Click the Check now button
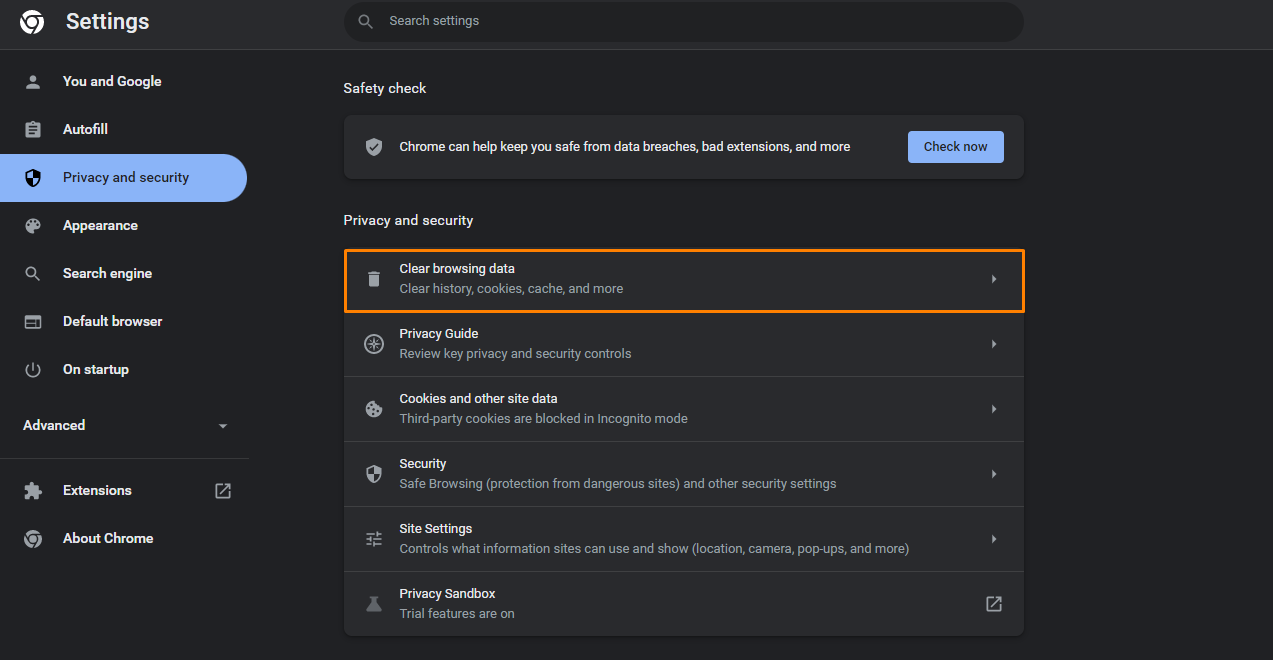 pyautogui.click(x=955, y=147)
